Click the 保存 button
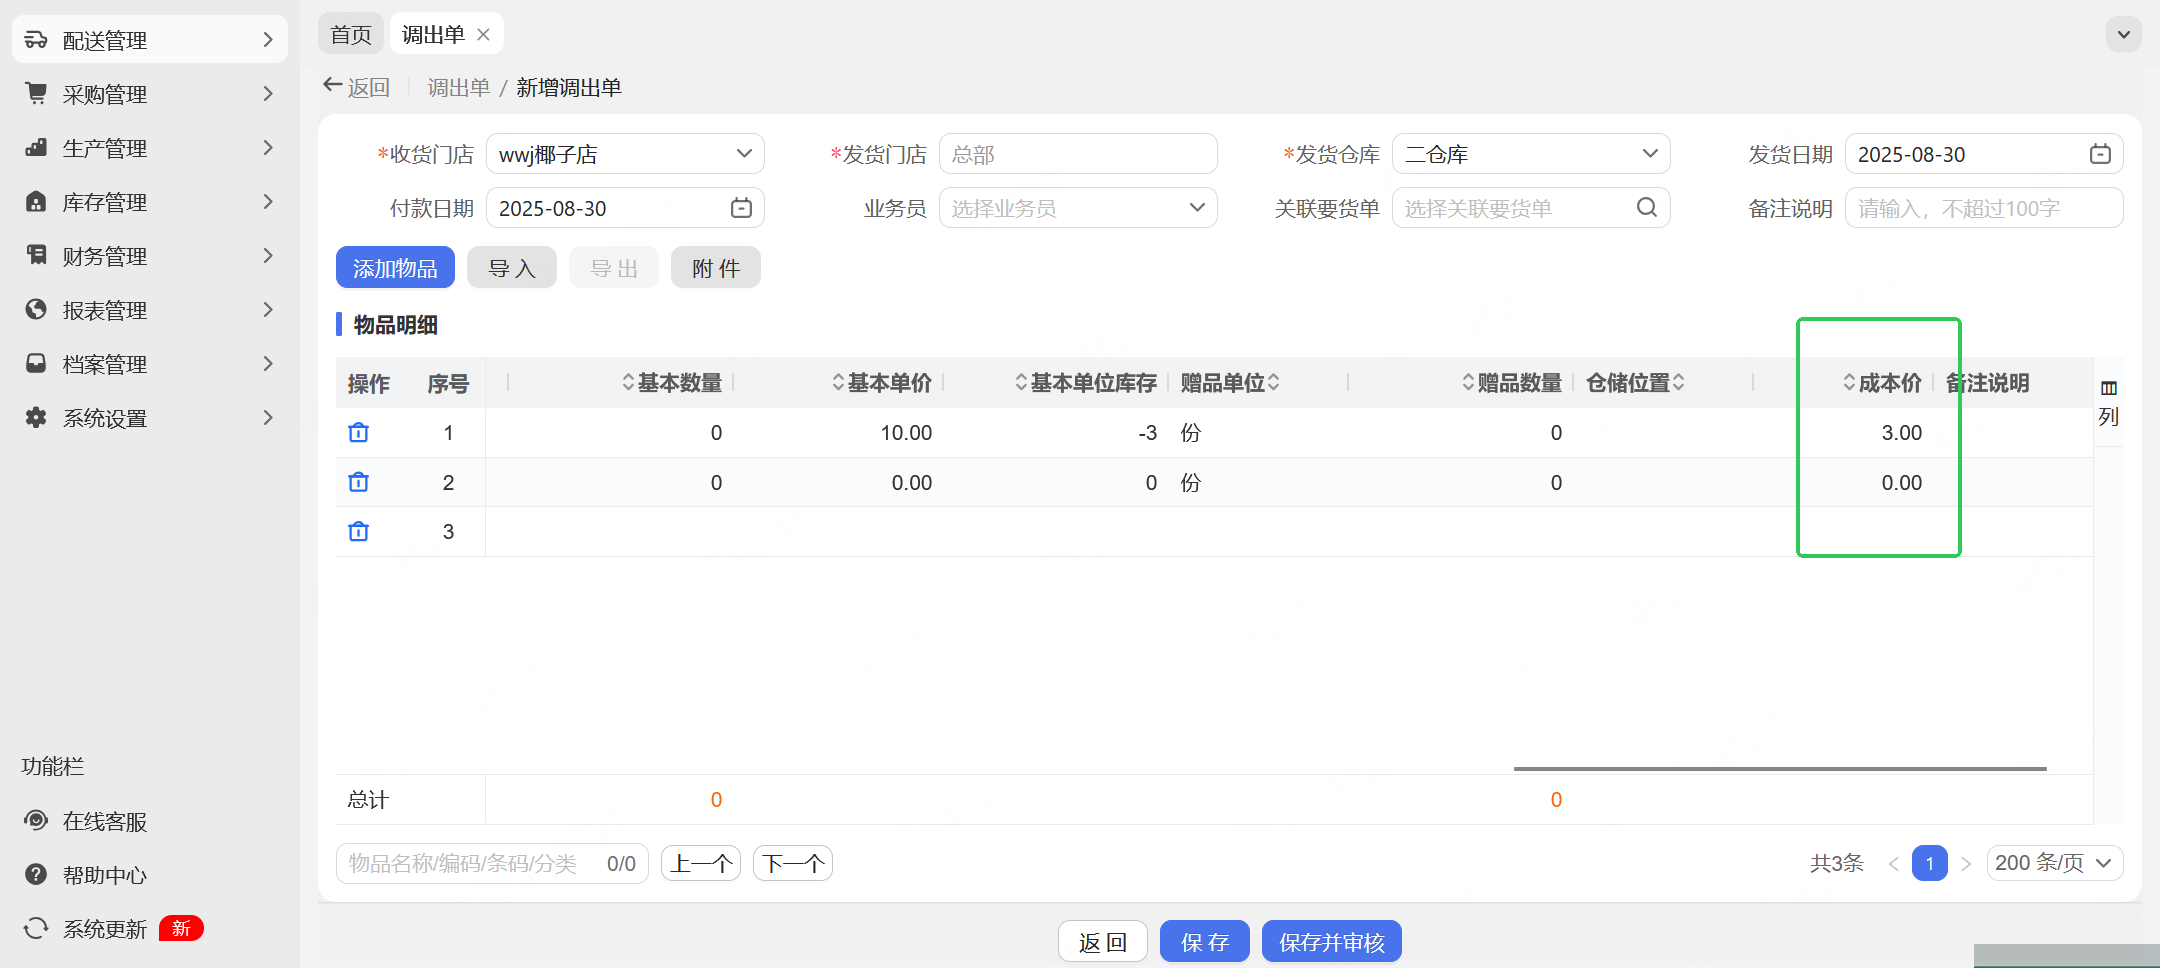Viewport: 2160px width, 968px height. point(1205,942)
